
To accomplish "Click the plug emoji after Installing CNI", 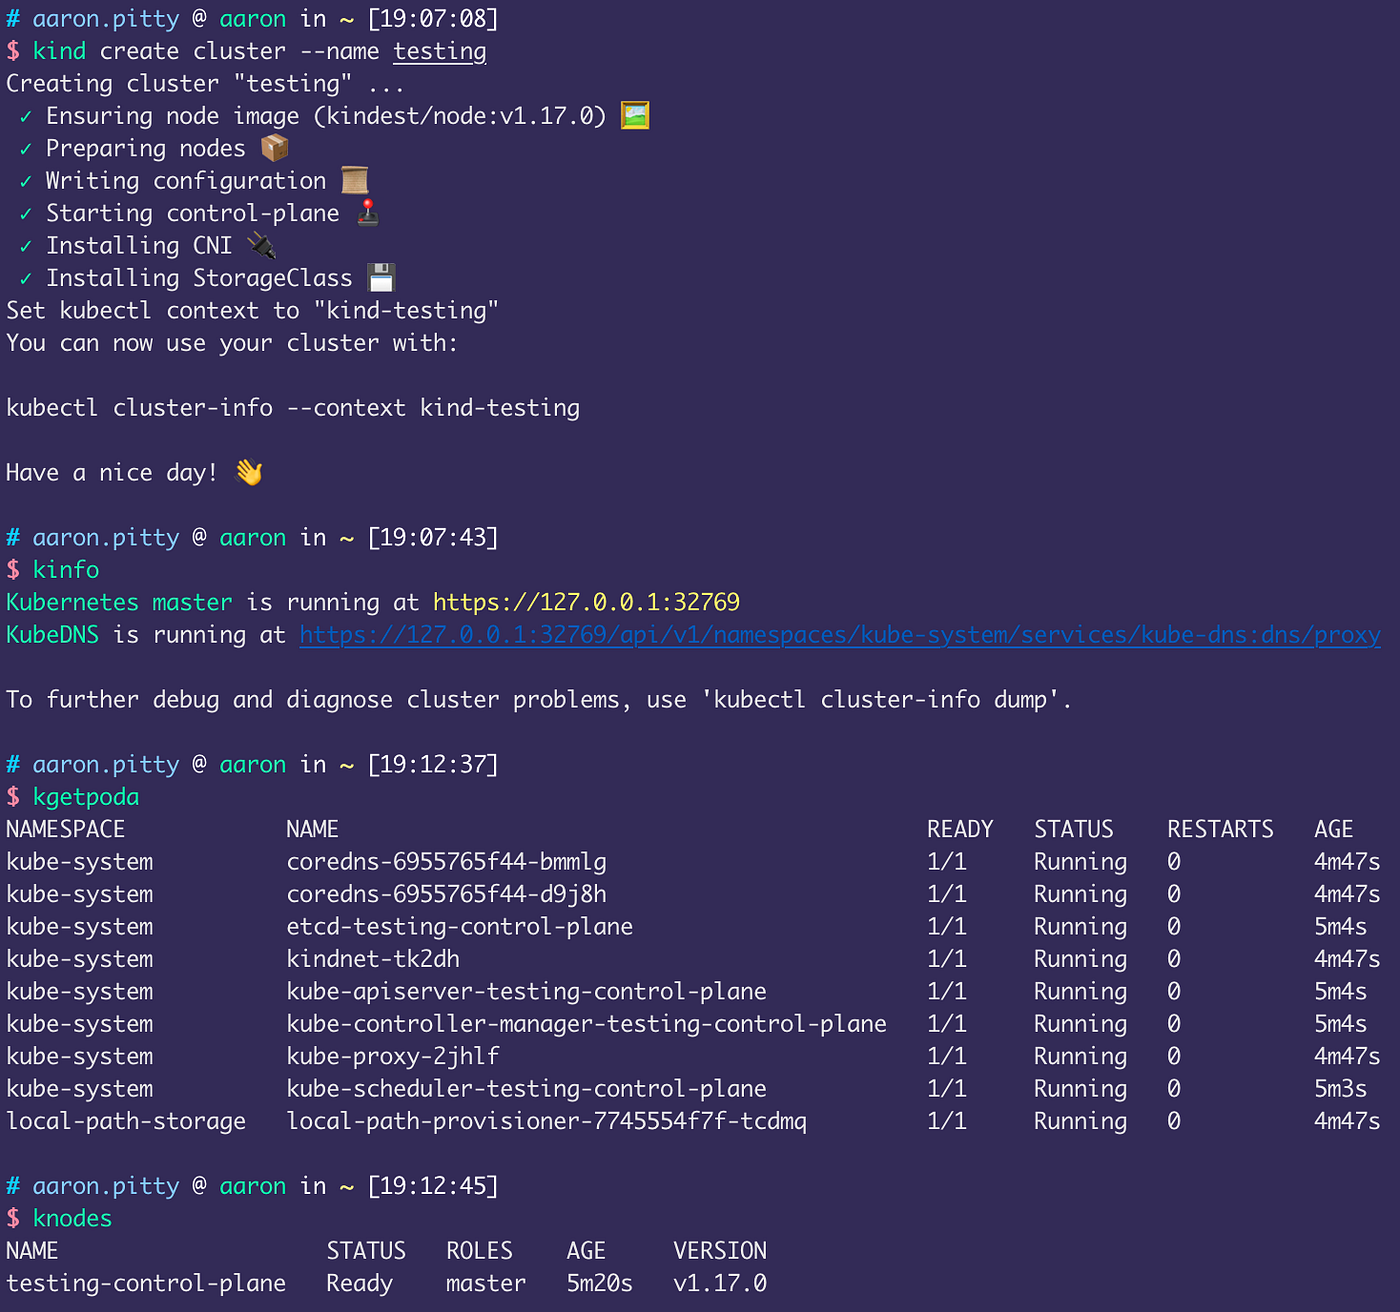I will (x=262, y=245).
